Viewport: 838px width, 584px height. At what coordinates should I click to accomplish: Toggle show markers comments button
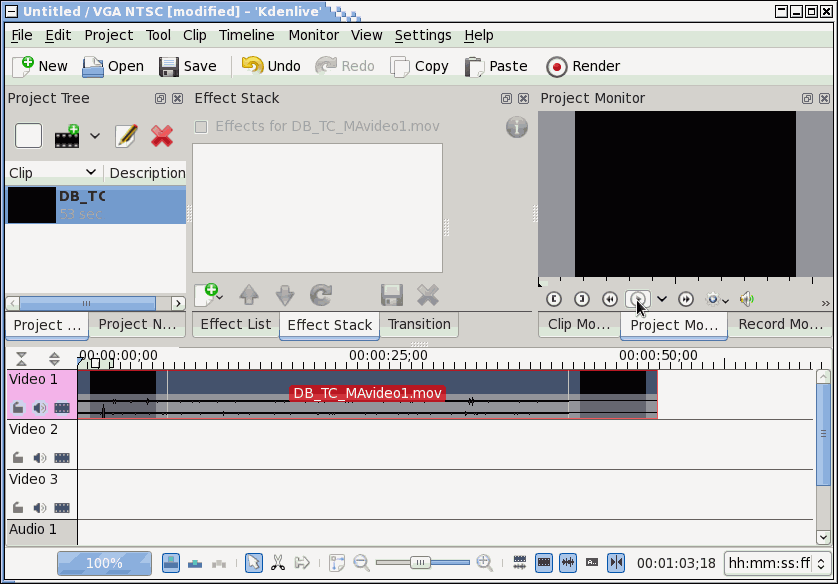coord(592,563)
